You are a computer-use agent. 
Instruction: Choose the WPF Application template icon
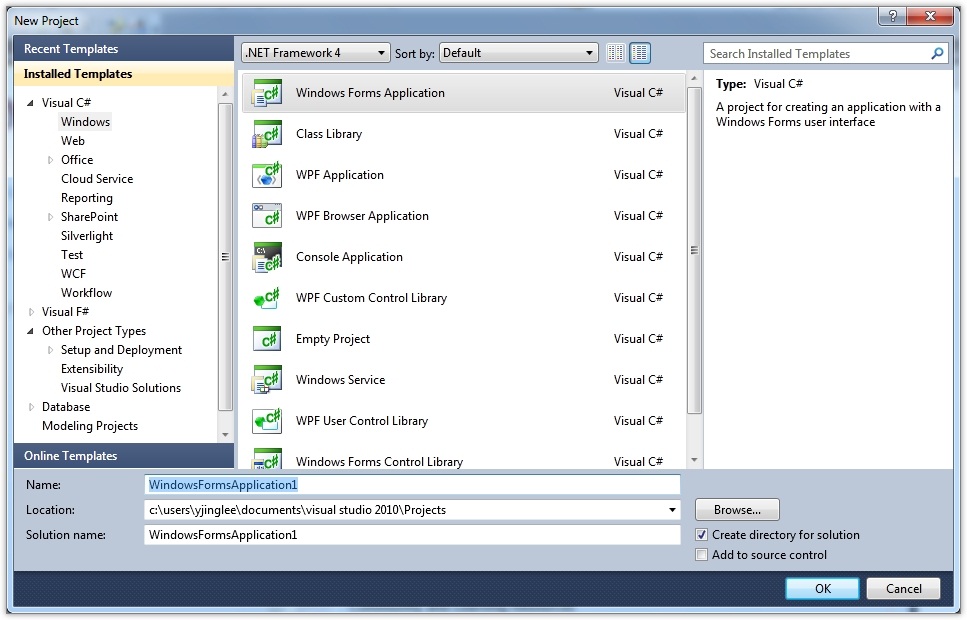(267, 175)
